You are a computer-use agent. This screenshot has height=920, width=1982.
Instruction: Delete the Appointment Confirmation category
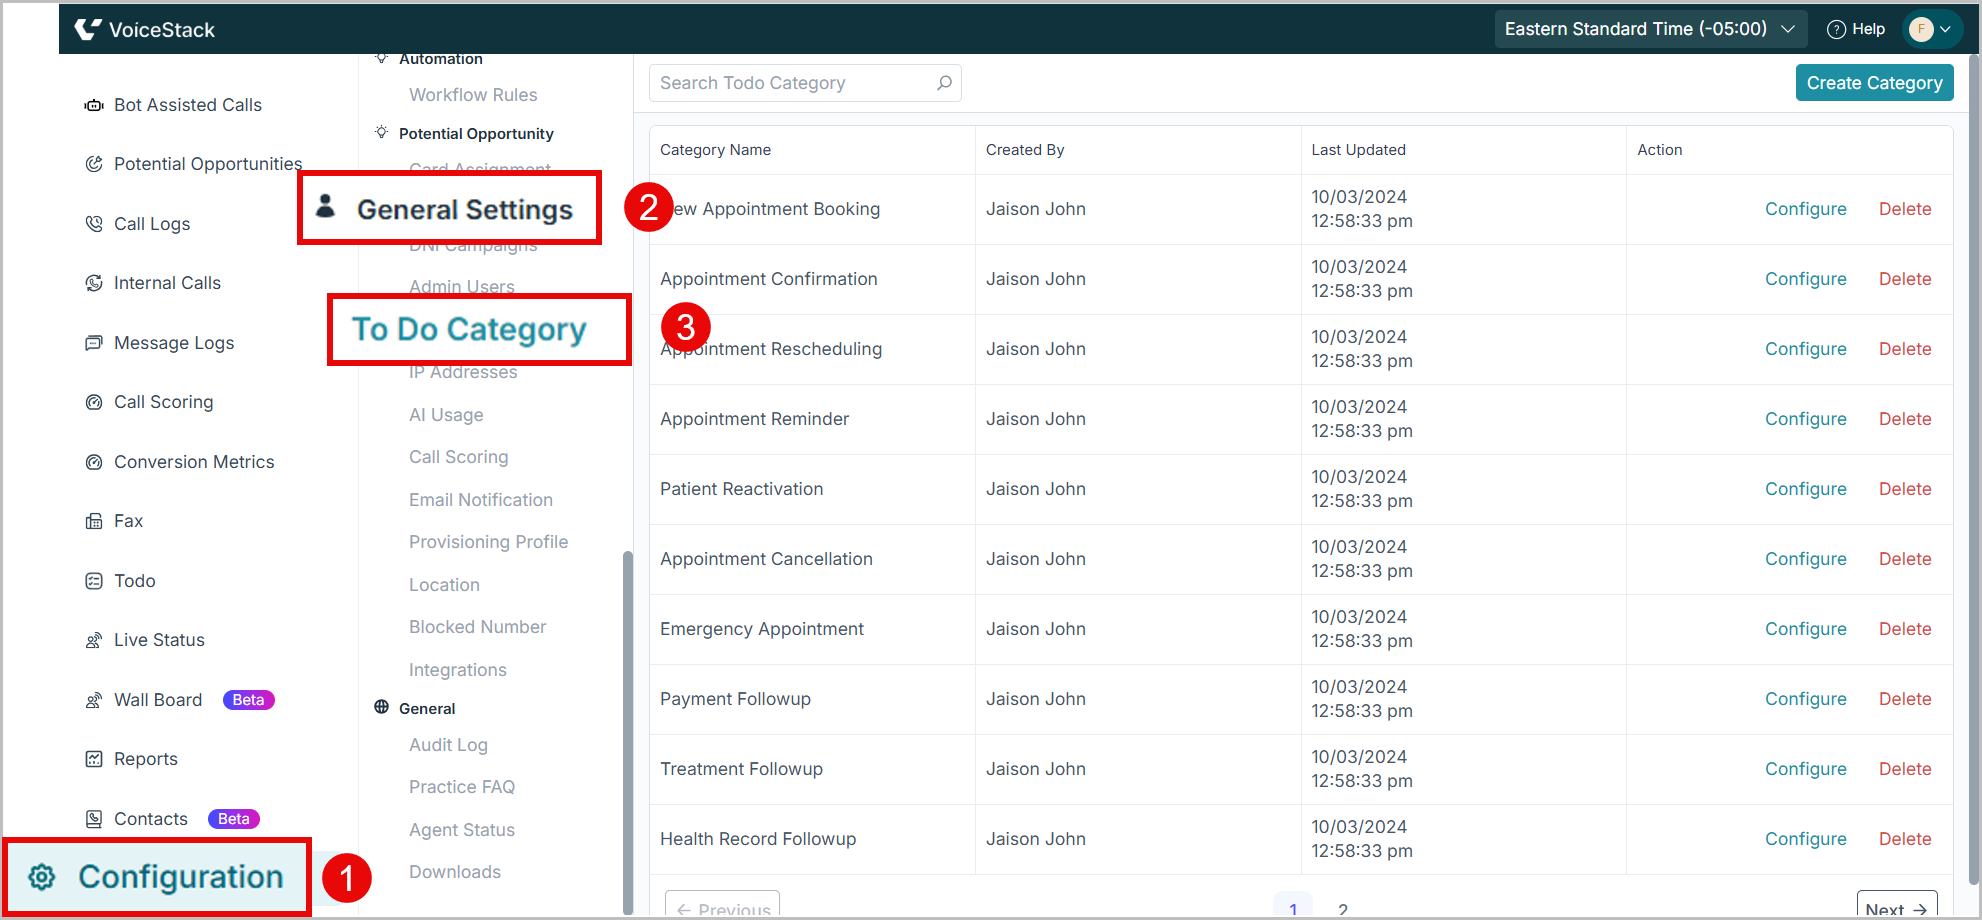click(1904, 279)
